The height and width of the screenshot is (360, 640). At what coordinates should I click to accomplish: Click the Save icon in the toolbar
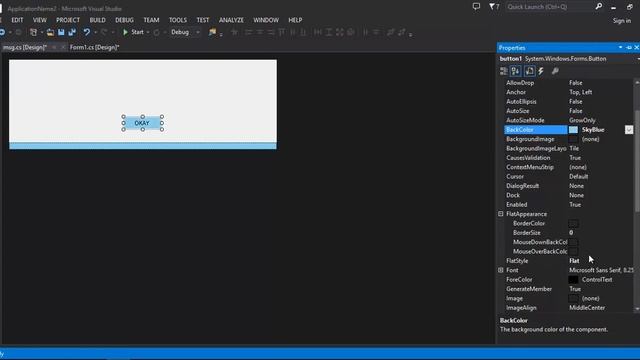coord(61,32)
